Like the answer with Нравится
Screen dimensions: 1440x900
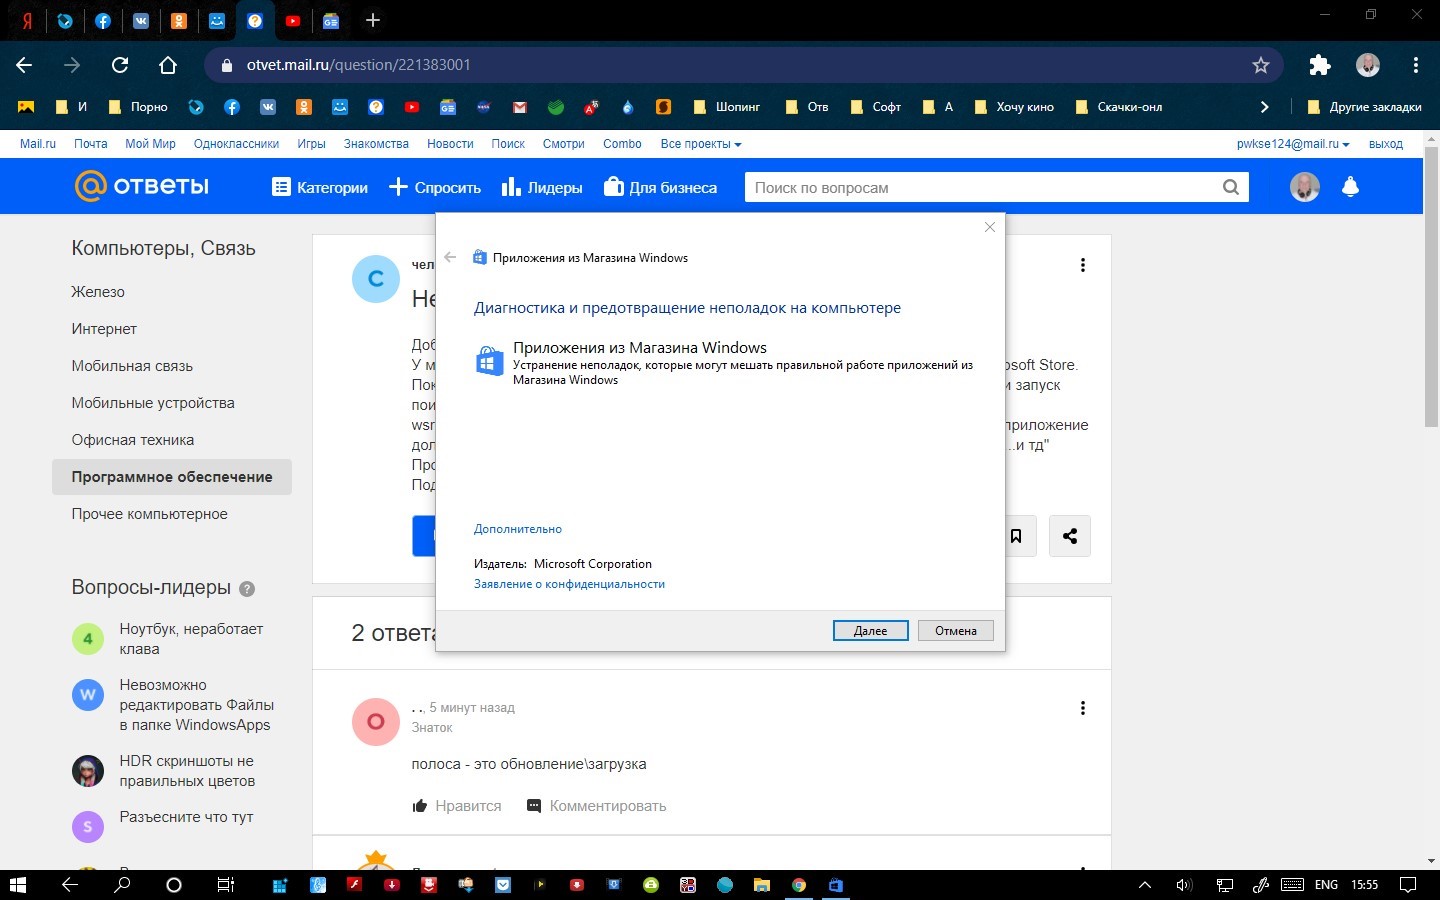457,806
